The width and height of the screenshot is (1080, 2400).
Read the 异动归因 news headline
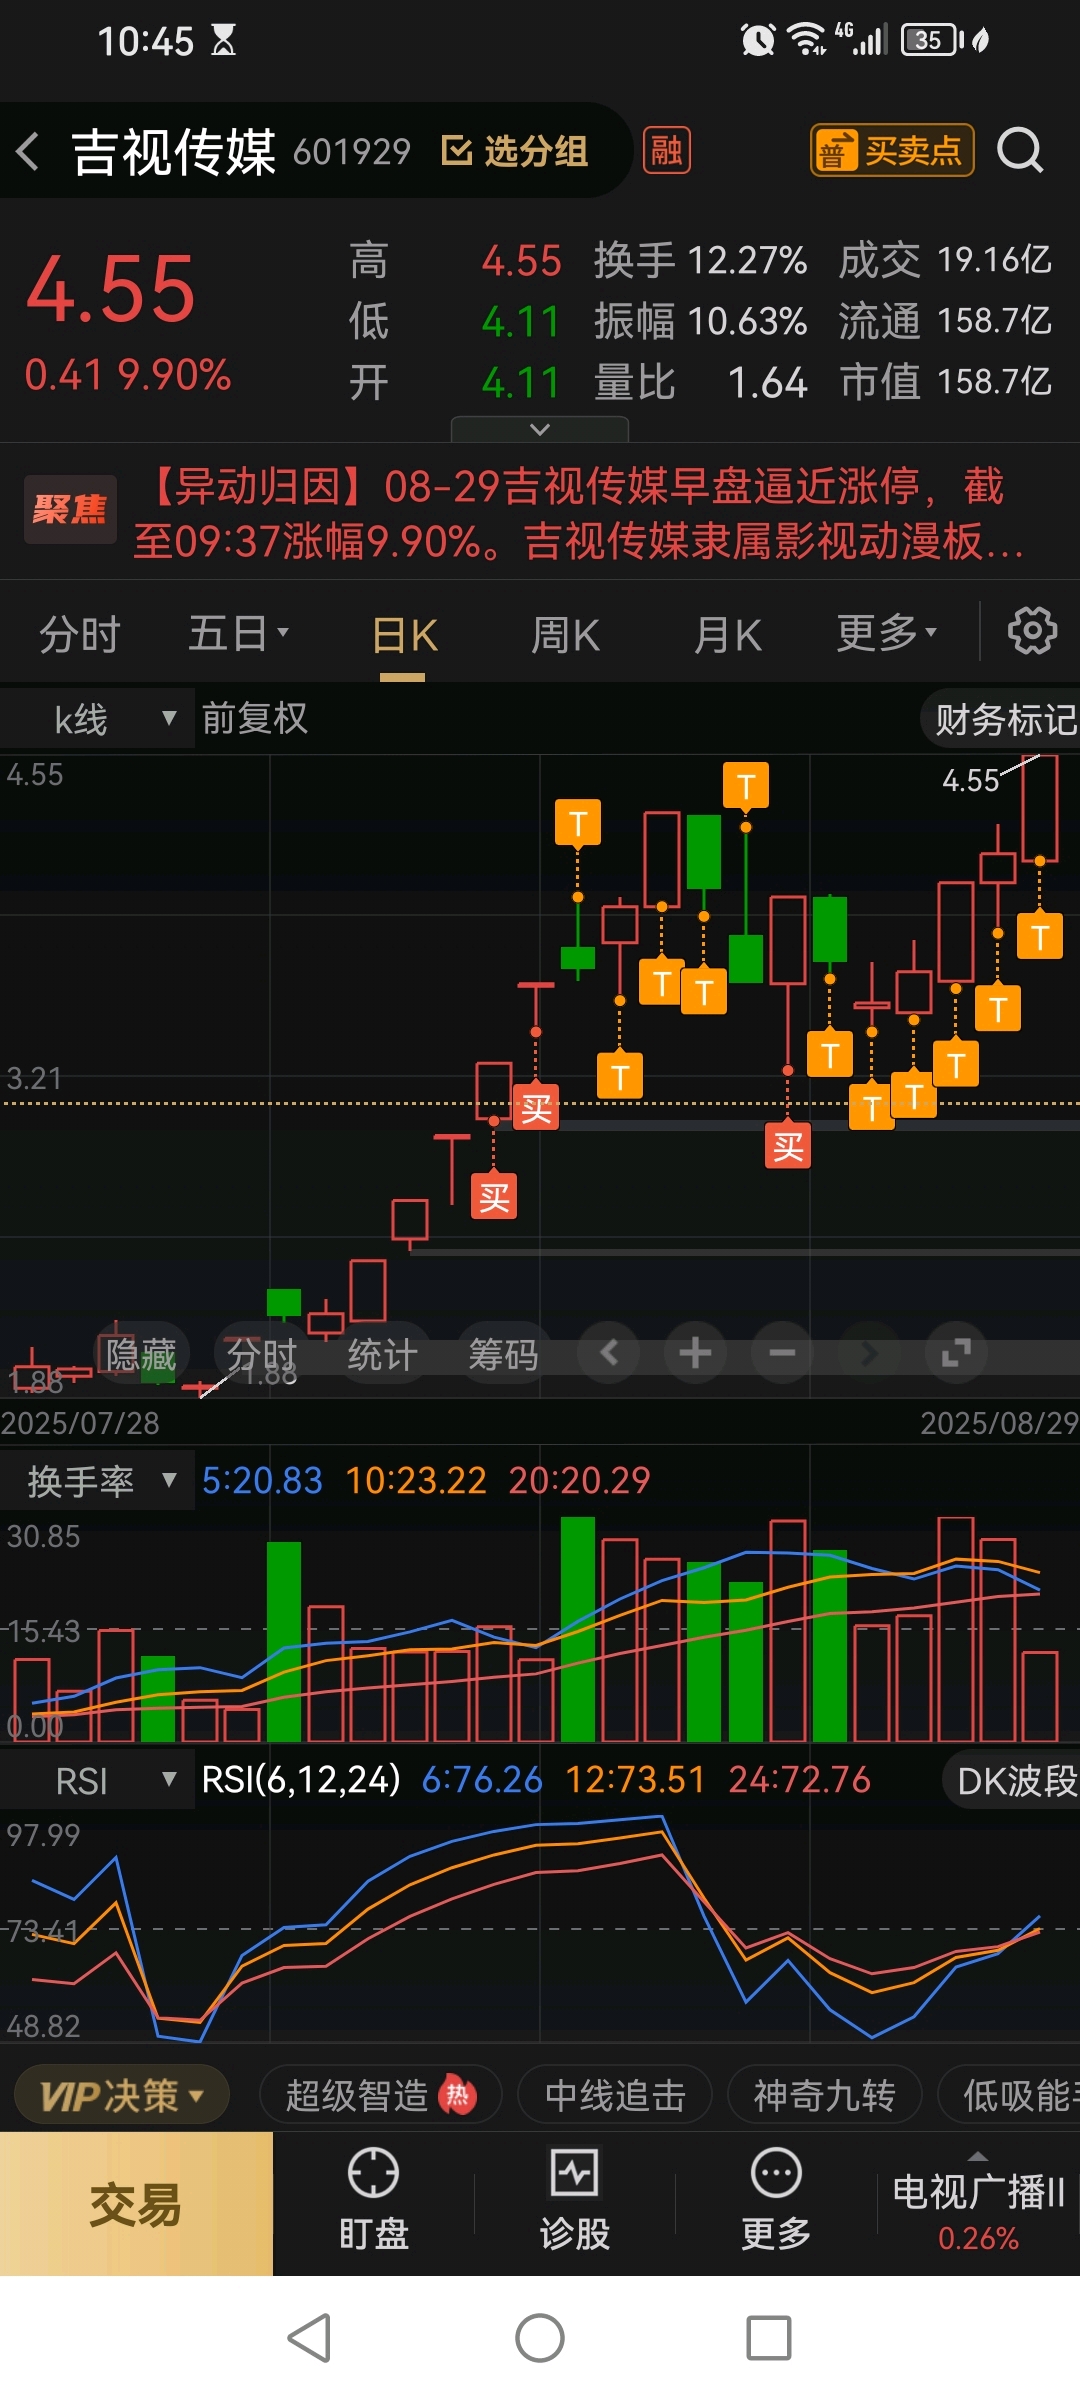pyautogui.click(x=578, y=513)
